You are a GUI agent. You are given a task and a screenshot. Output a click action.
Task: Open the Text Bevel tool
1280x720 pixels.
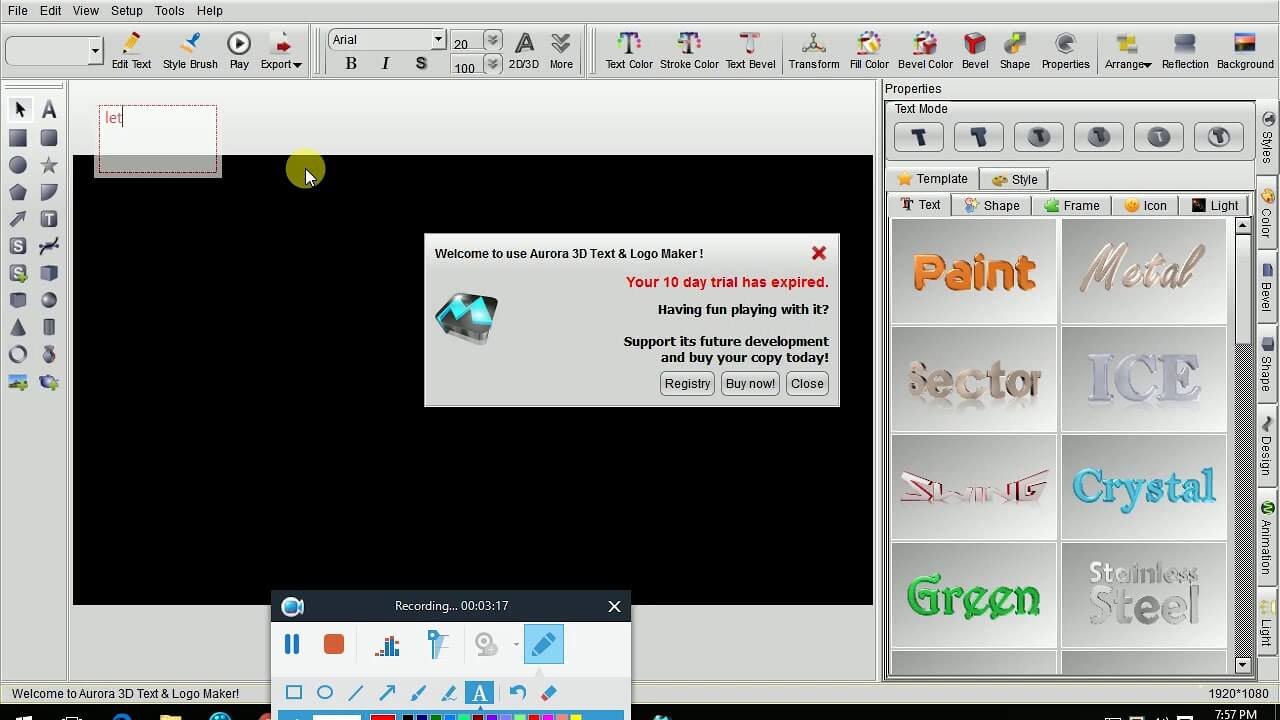750,51
